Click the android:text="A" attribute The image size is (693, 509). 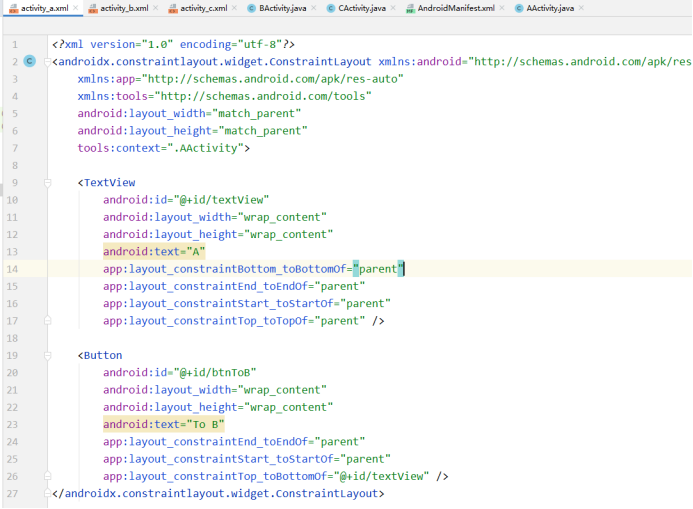154,251
